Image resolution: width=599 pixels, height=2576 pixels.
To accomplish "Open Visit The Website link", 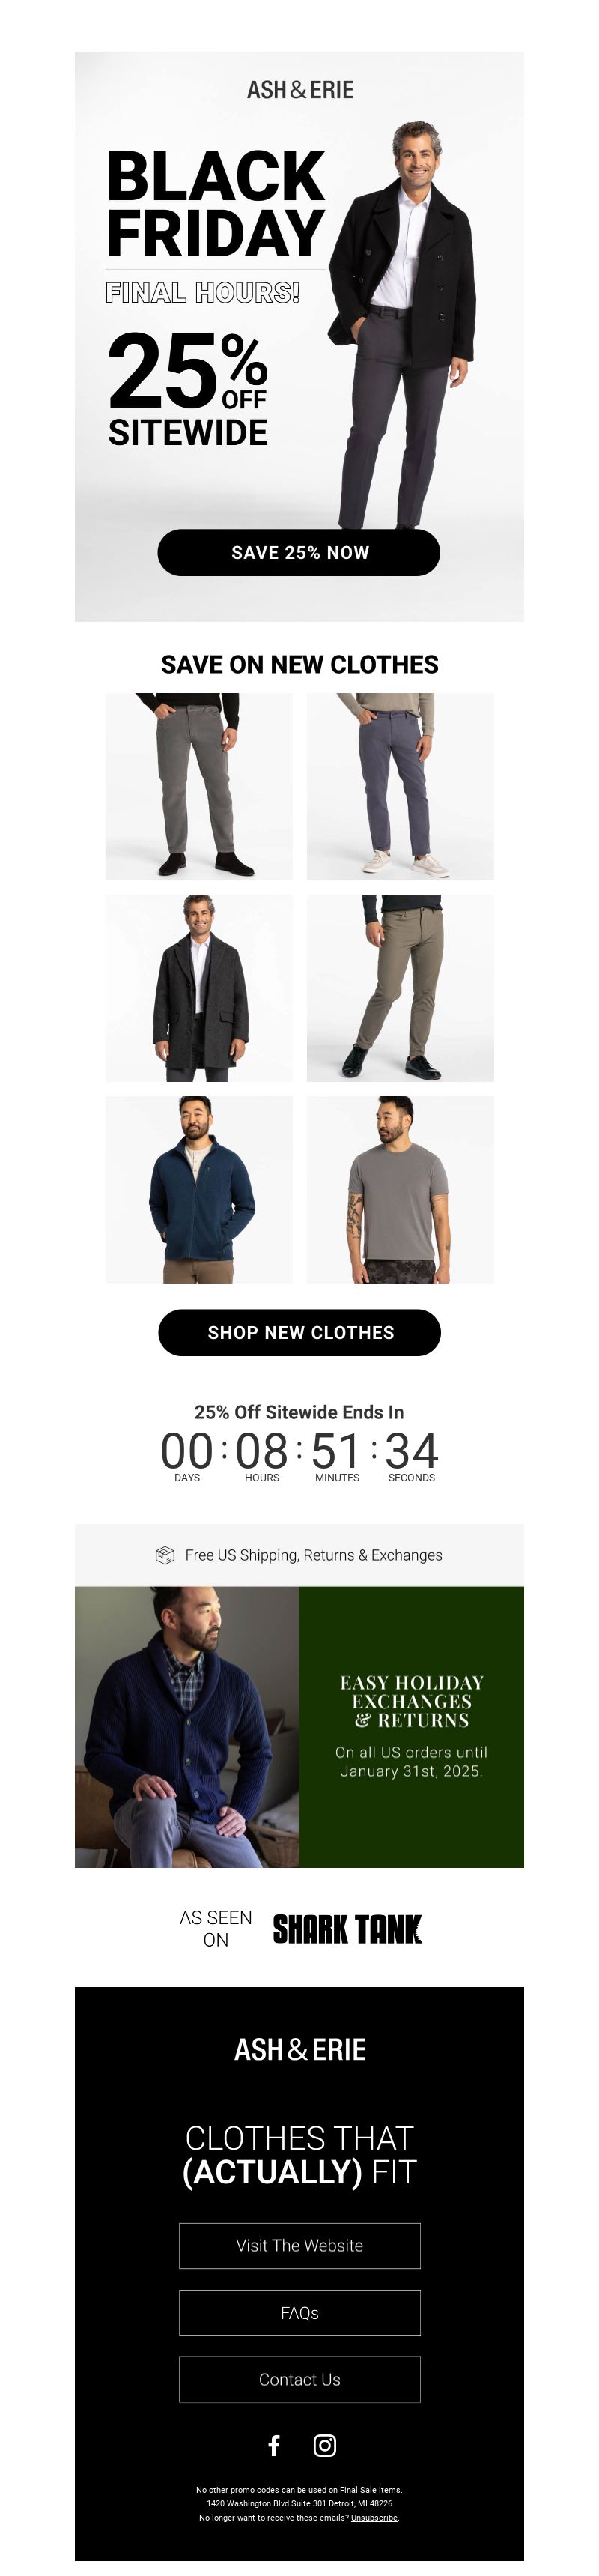I will tap(300, 2246).
